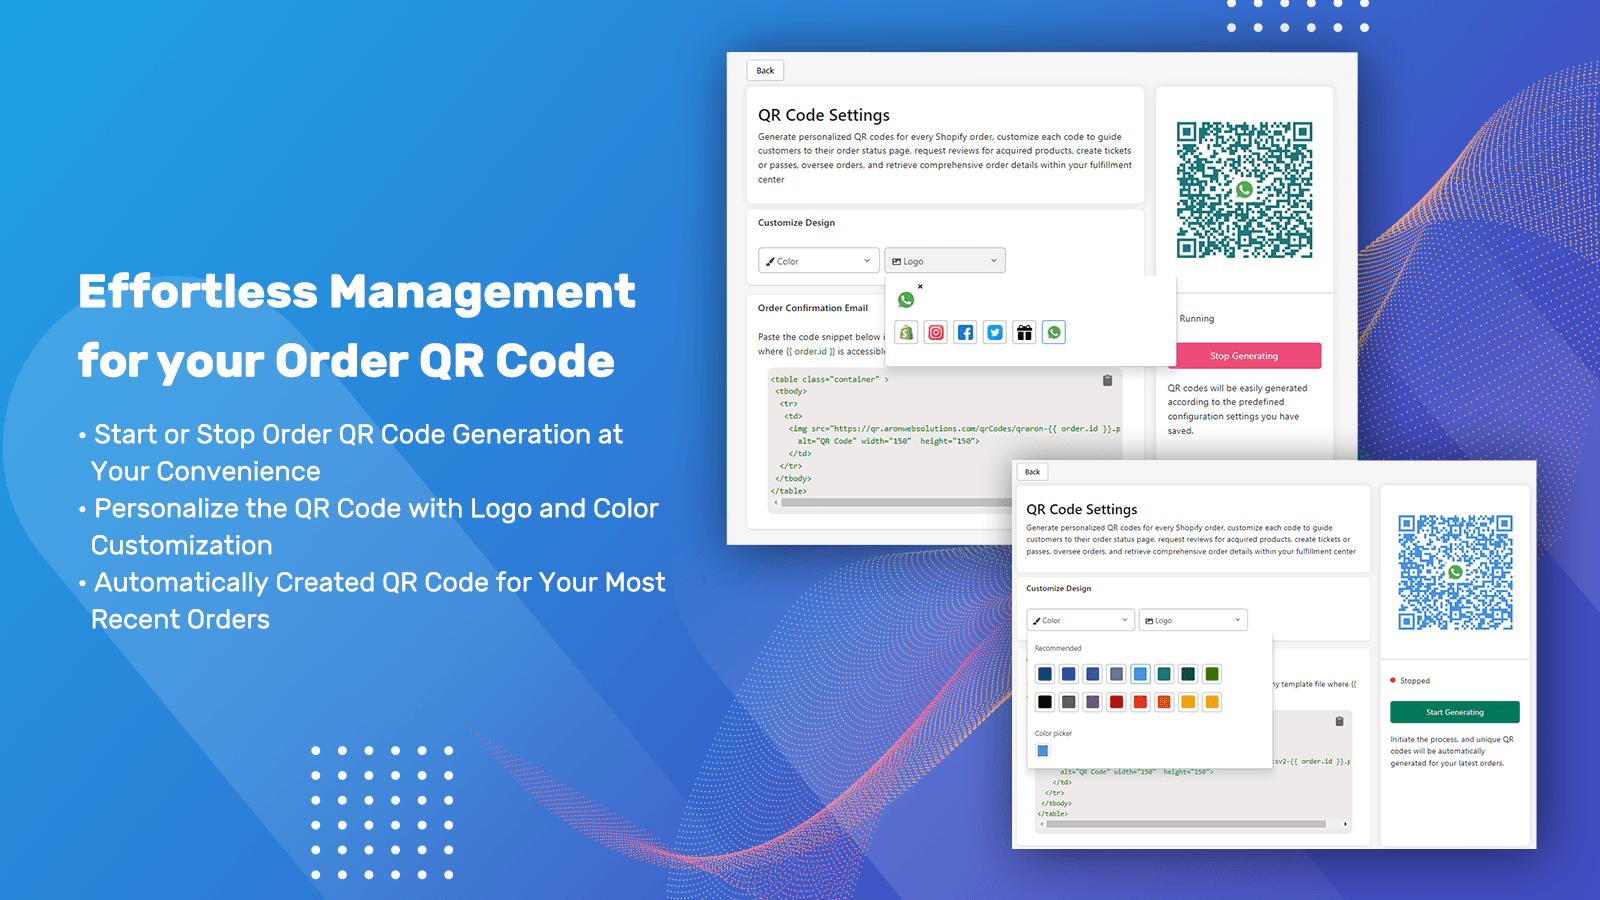The width and height of the screenshot is (1600, 900).
Task: Select the highlighted light blue color option
Action: tap(1140, 674)
